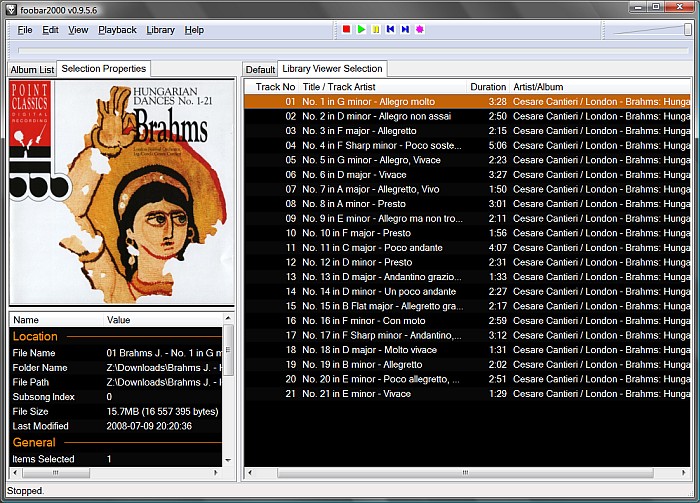
Task: Skip to the next track button
Action: [x=405, y=29]
